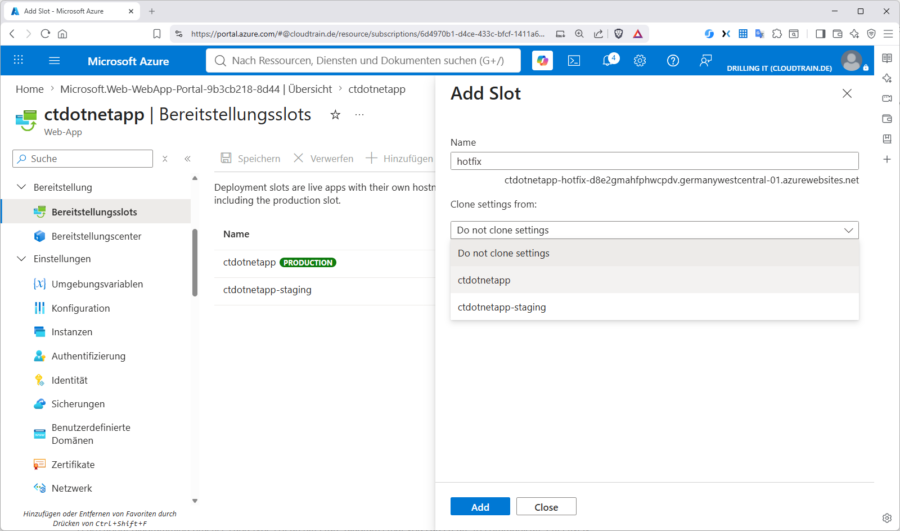Open Clone settings from dropdown

654,230
